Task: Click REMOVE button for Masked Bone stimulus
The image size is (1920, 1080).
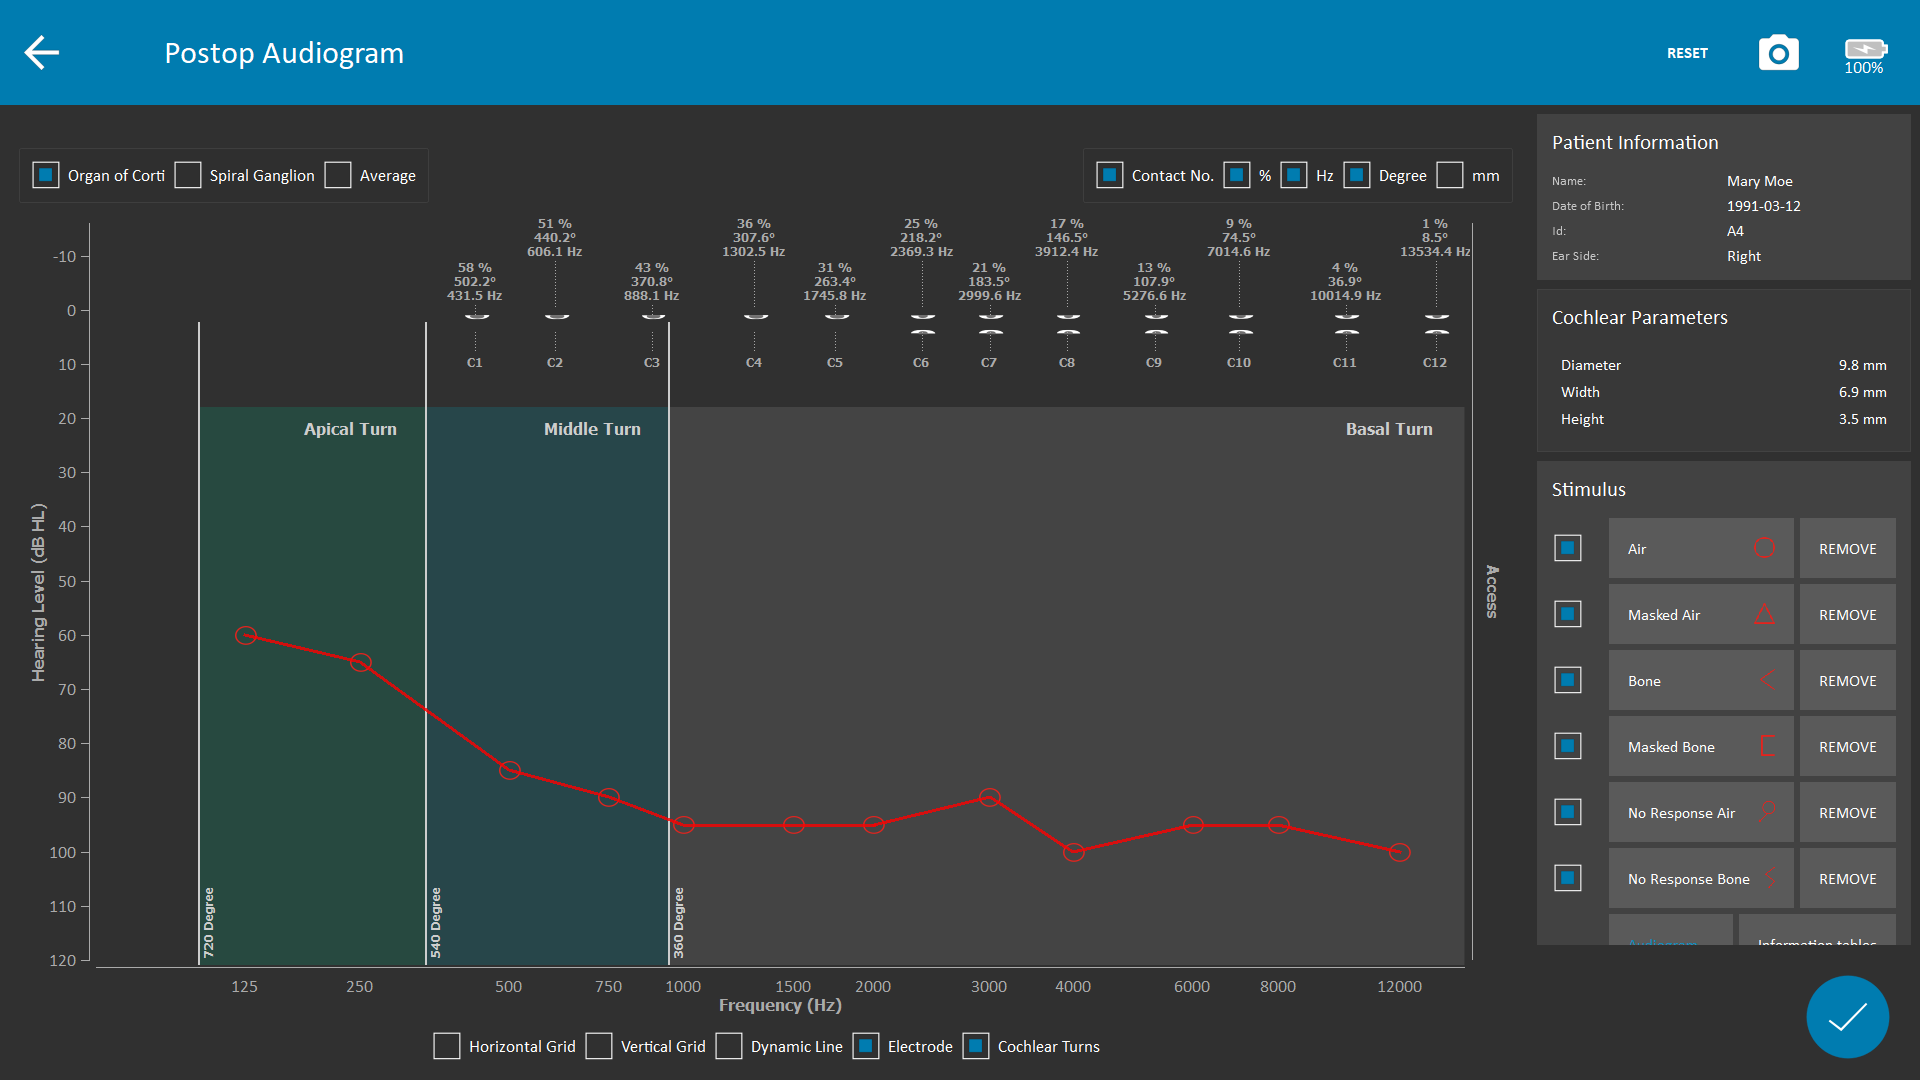Action: click(1849, 746)
